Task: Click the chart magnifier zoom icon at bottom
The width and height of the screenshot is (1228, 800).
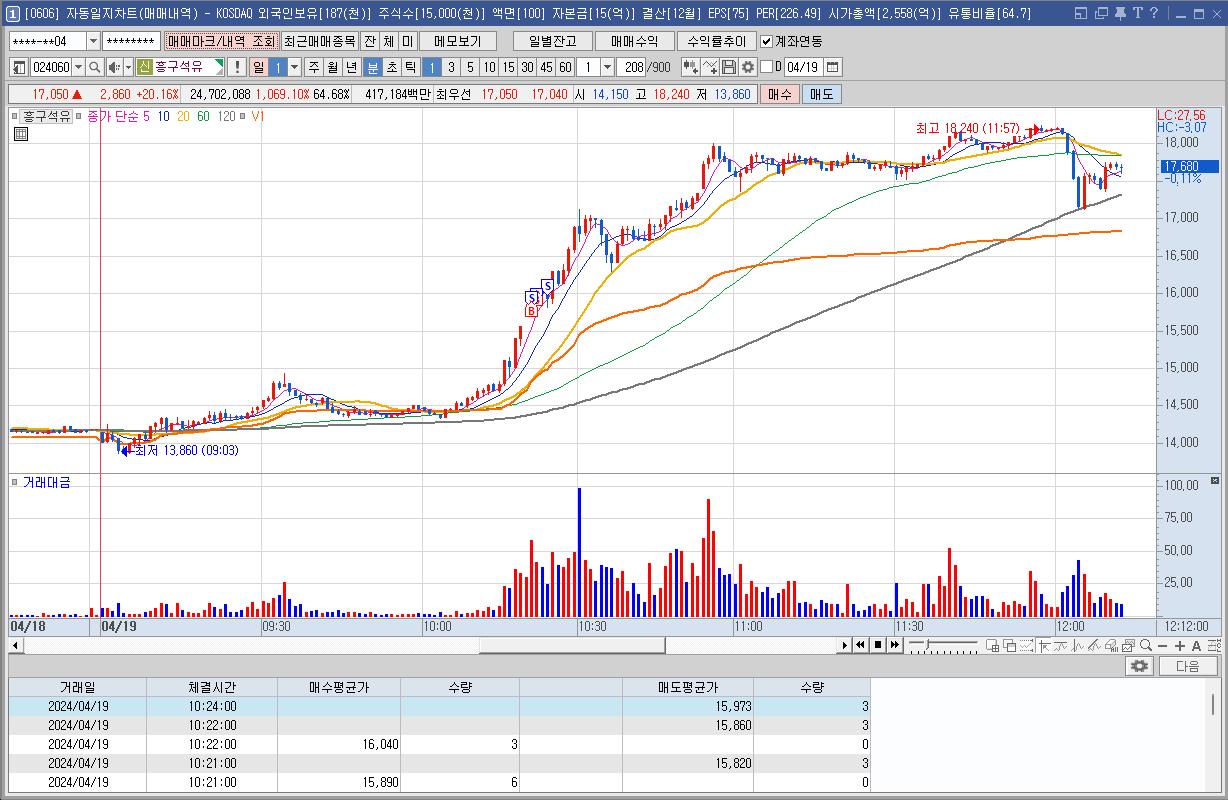Action: (x=1147, y=645)
